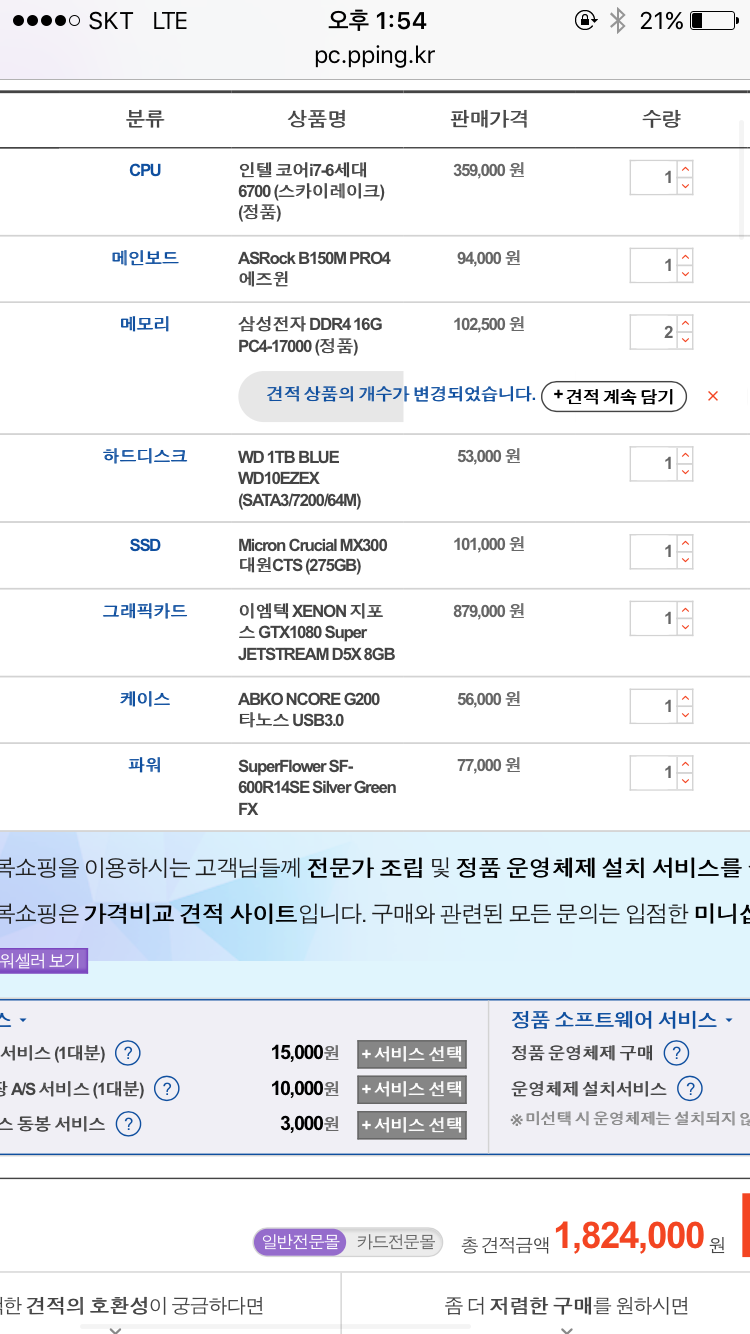
Task: Expand the 견적의 호환성 section chevron
Action: 114,1329
